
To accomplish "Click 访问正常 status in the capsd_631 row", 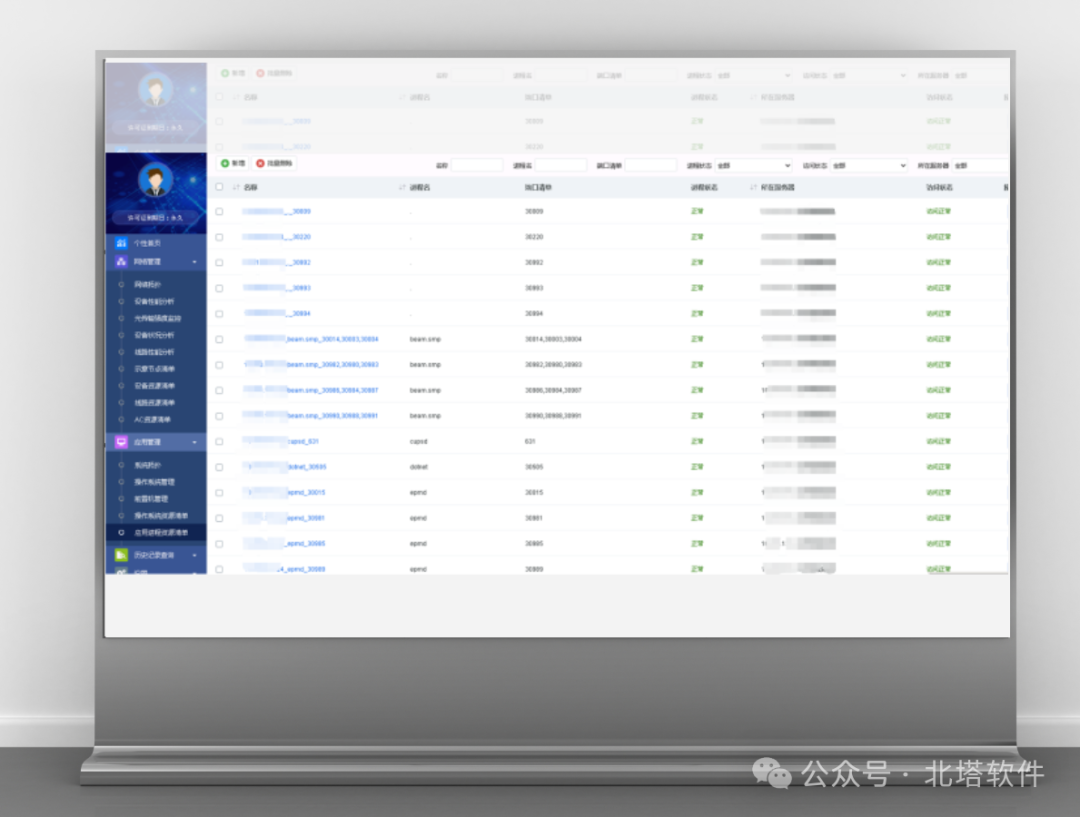I will click(x=938, y=442).
